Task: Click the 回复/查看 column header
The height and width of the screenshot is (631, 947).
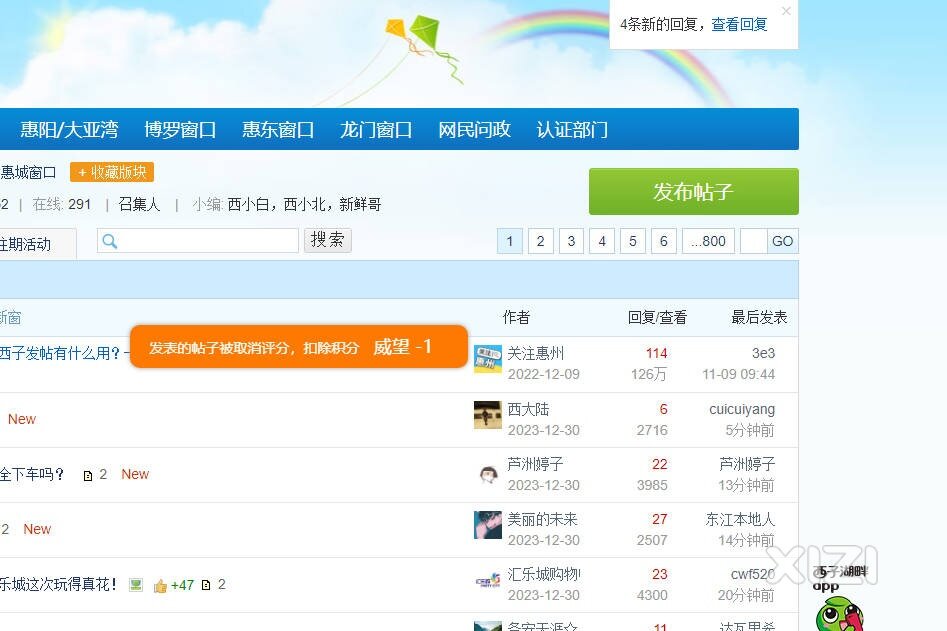Action: click(x=657, y=318)
